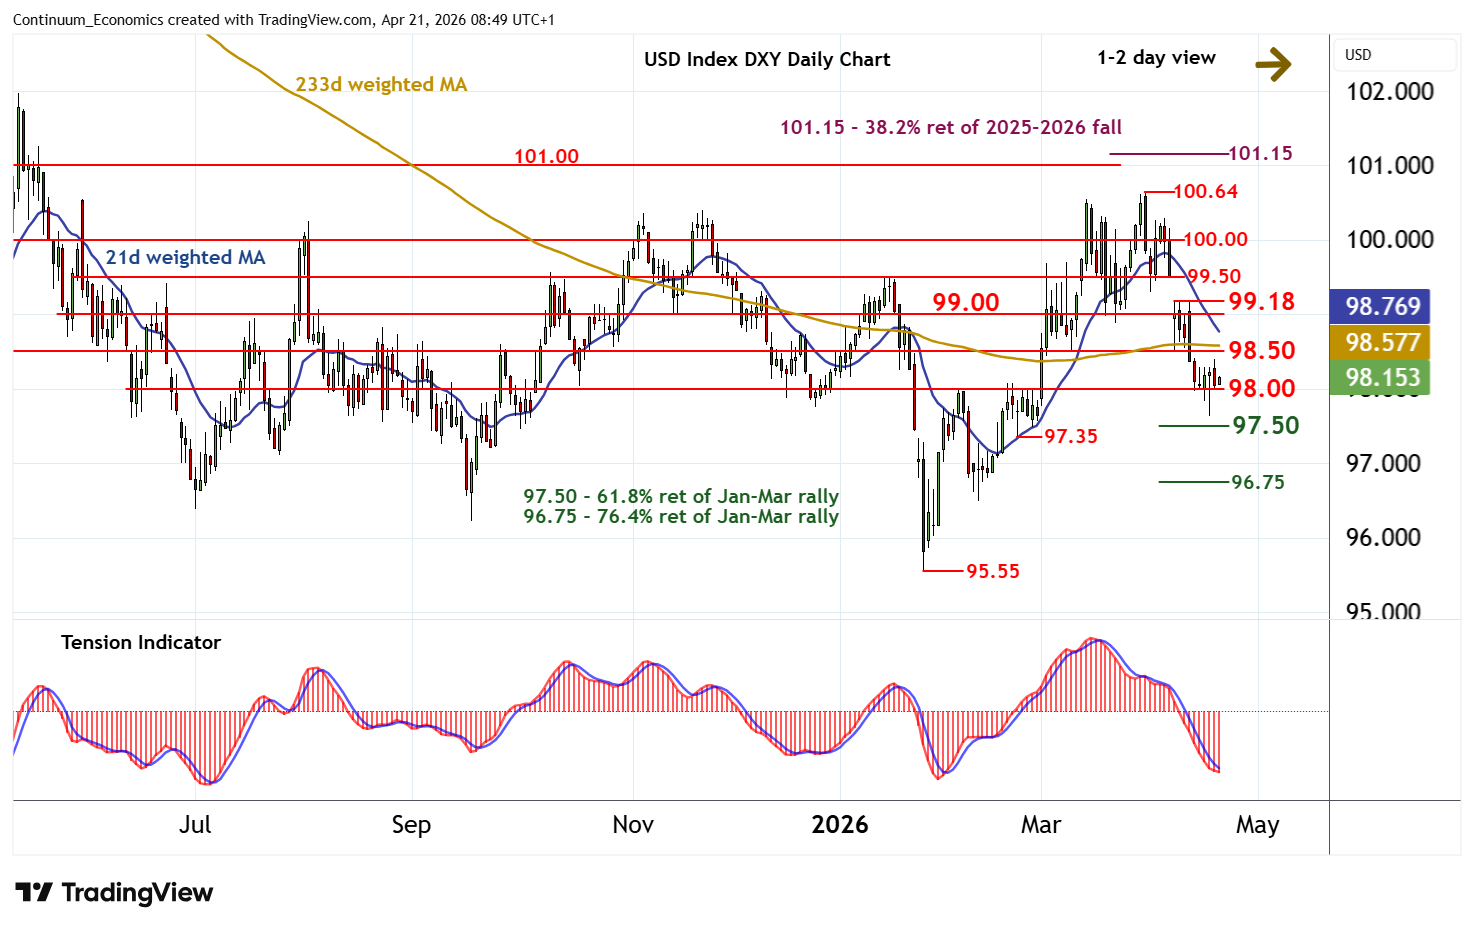Click the 1-2 day view label

tap(1156, 58)
